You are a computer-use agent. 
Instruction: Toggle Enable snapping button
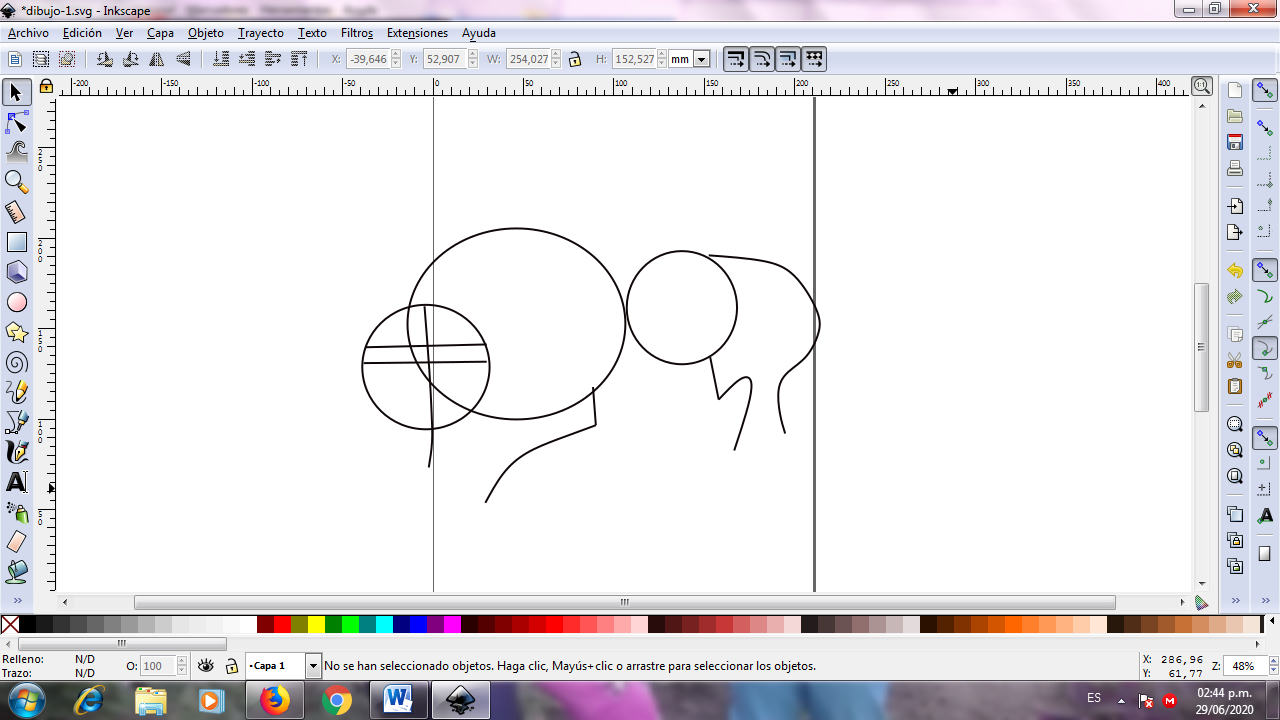1265,91
